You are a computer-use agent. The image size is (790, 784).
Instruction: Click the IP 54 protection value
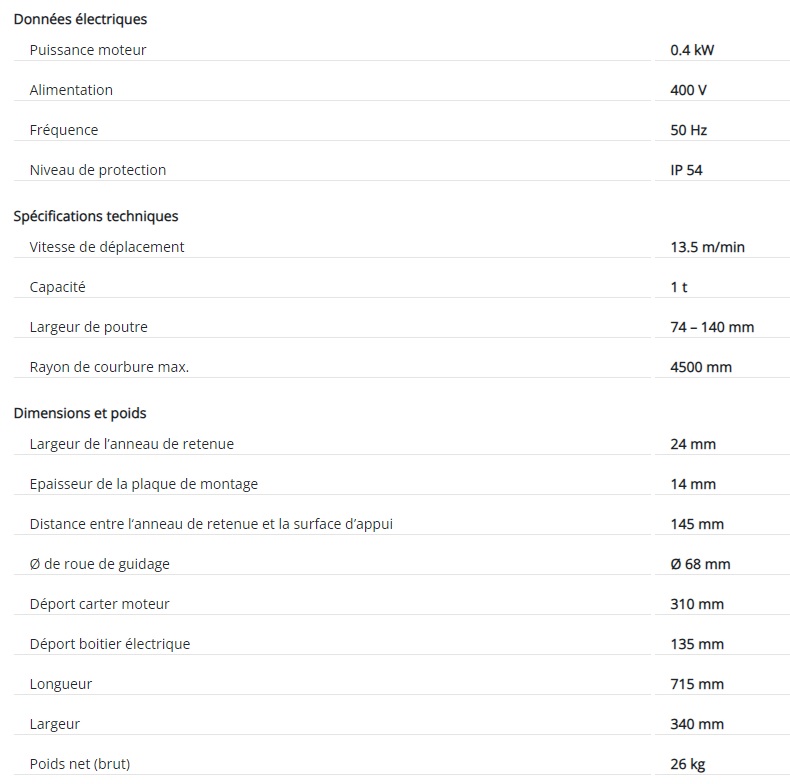click(686, 170)
